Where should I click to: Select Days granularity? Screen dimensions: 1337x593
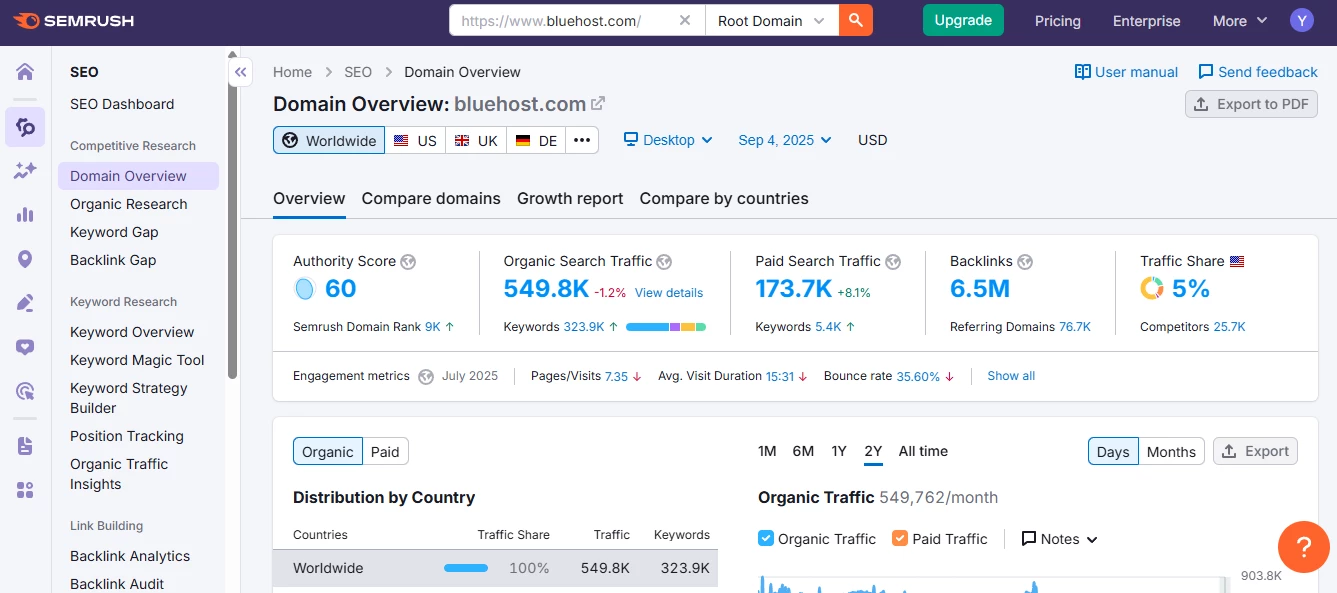1113,452
